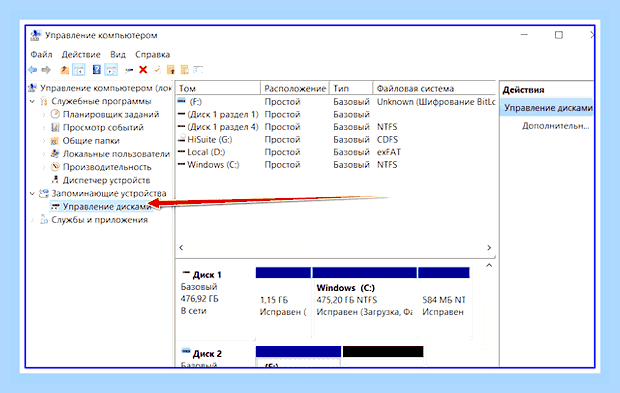
Task: Click the Диск 1 label in disk map
Action: tap(207, 275)
